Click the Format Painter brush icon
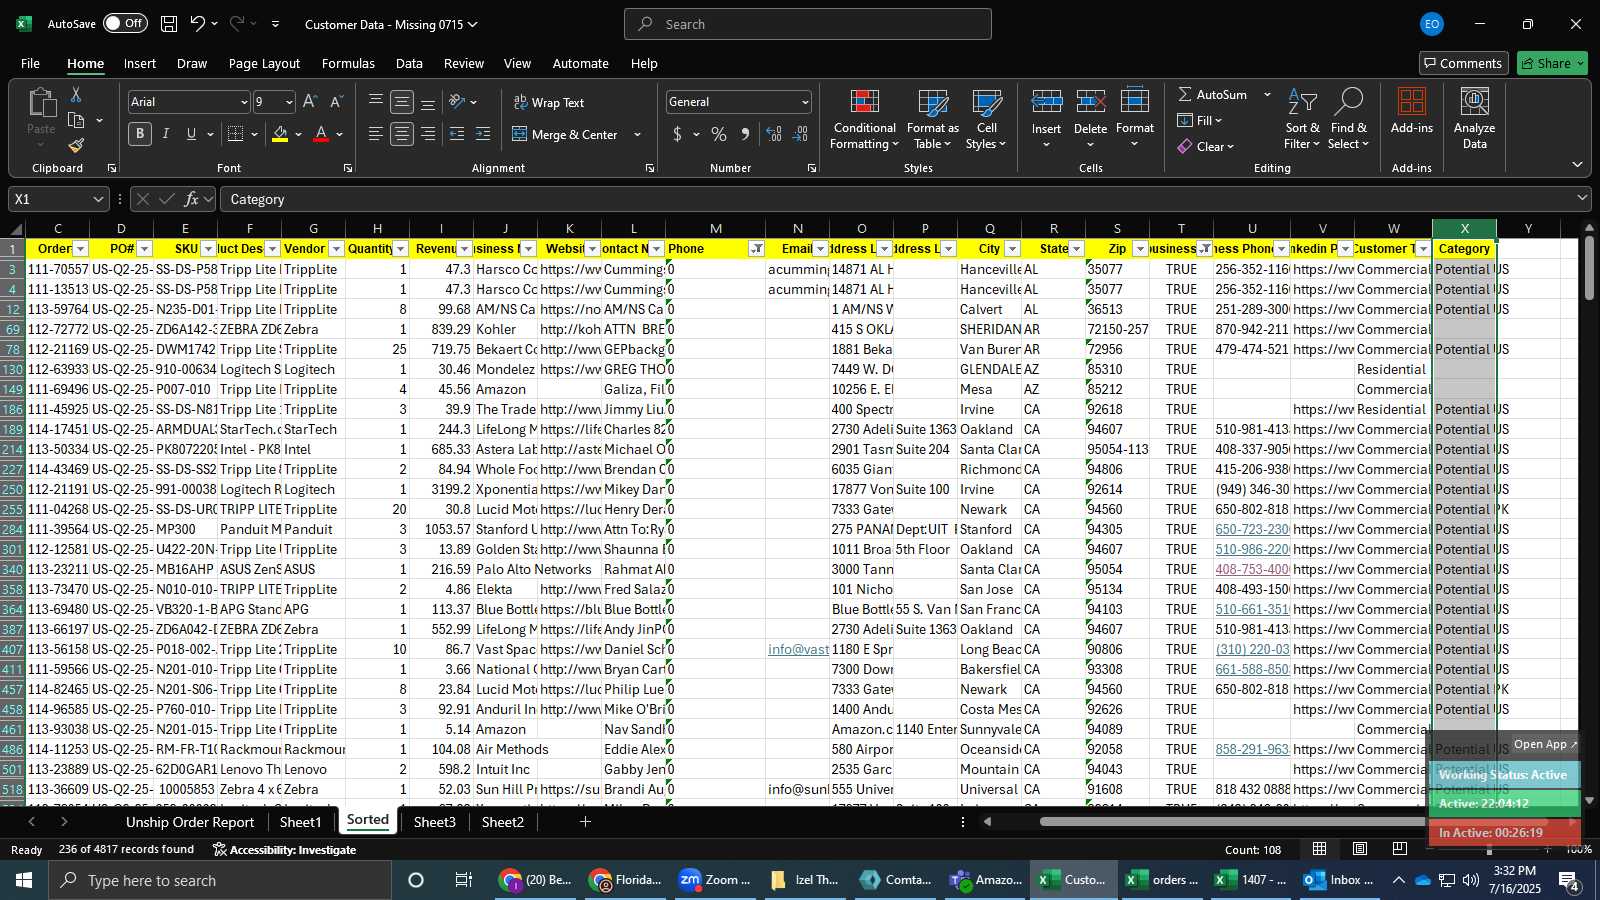Image resolution: width=1600 pixels, height=900 pixels. pos(76,146)
